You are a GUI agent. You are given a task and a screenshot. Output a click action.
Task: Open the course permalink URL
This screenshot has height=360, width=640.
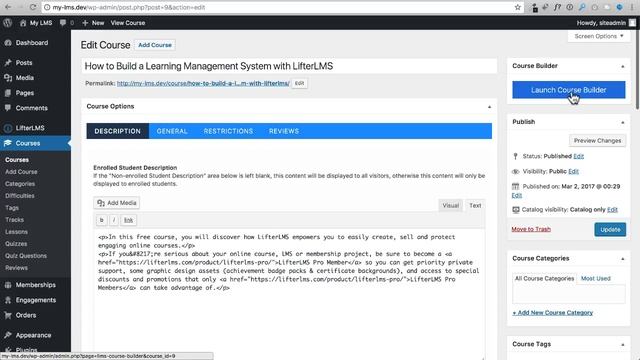pyautogui.click(x=203, y=83)
